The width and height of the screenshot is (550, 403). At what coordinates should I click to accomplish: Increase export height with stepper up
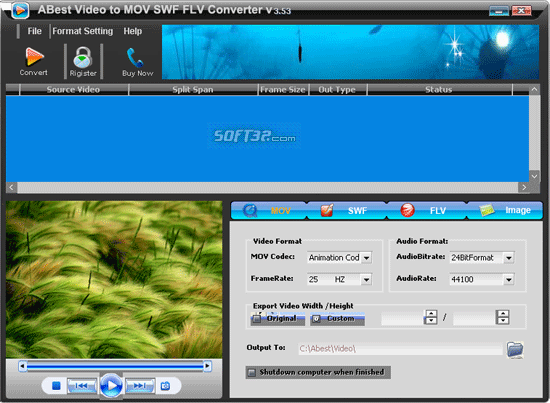click(x=503, y=314)
